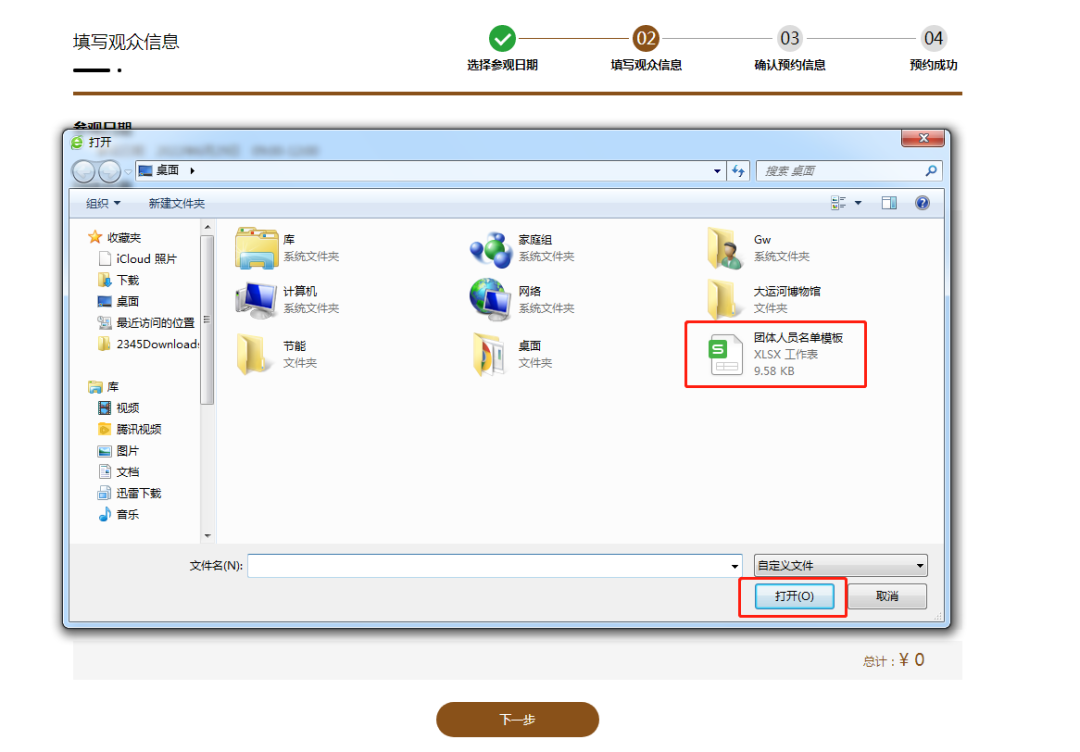Image resolution: width=1080 pixels, height=752 pixels.
Task: Select 桌面 in the navigation pane
Action: (118, 302)
